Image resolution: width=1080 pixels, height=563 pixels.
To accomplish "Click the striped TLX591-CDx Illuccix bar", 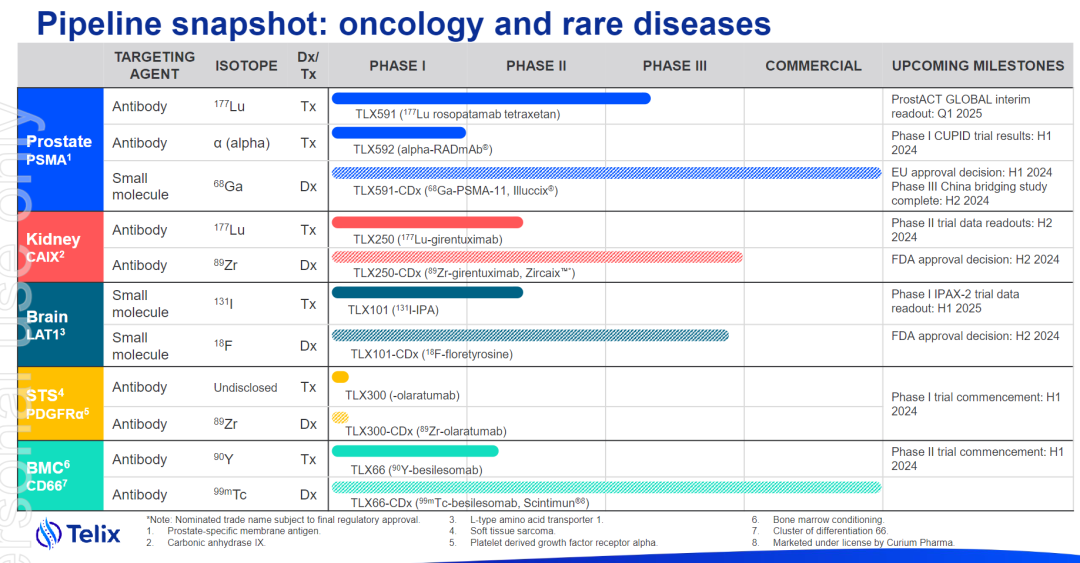I will point(605,173).
